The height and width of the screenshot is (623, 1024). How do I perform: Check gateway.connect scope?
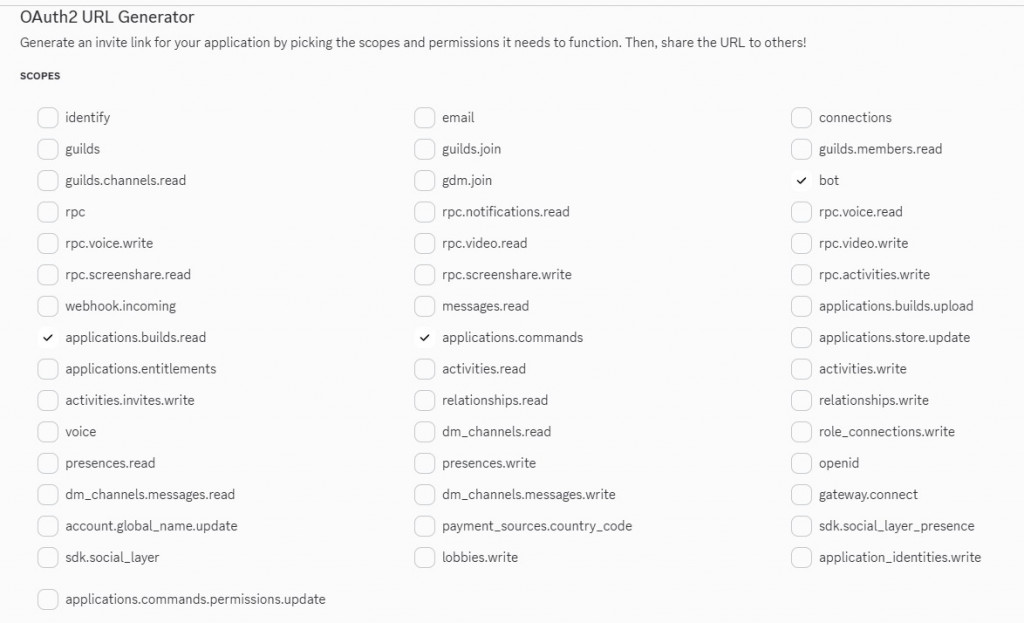coord(801,495)
